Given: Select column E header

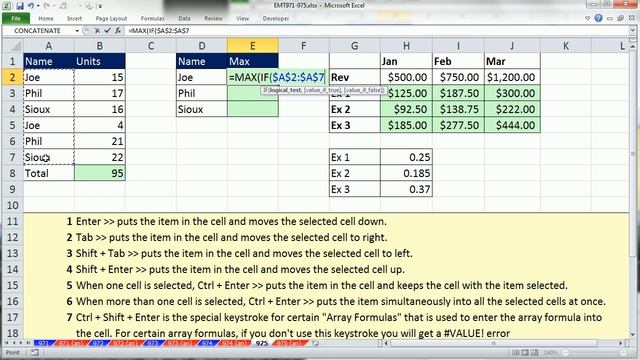Looking at the screenshot, I should click(253, 46).
